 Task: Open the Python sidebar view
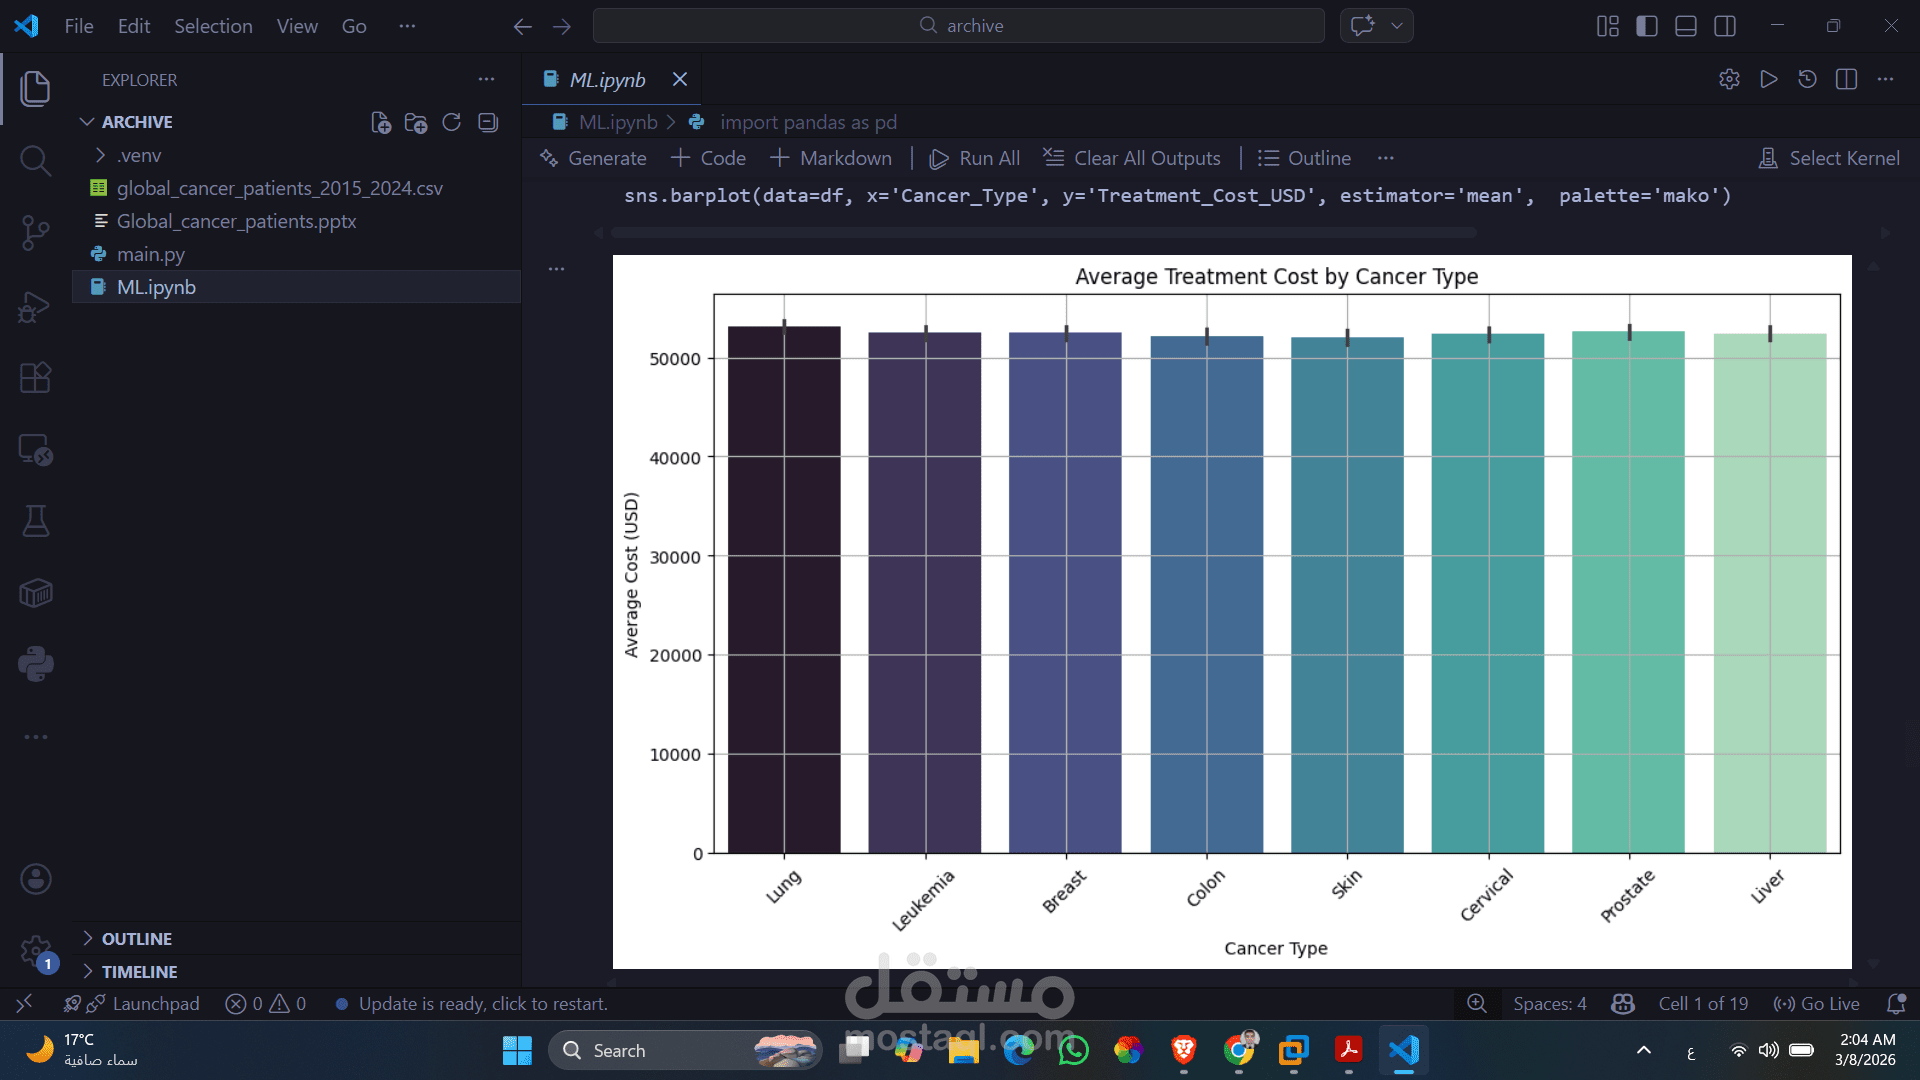click(35, 664)
